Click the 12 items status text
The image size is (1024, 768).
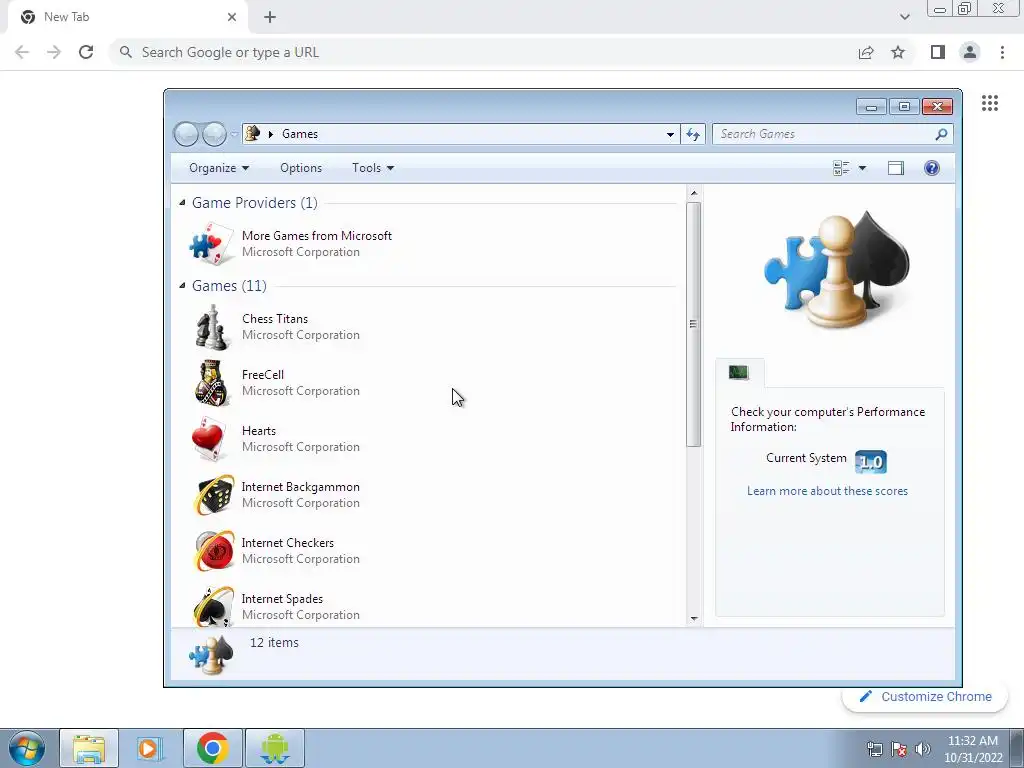coord(274,643)
